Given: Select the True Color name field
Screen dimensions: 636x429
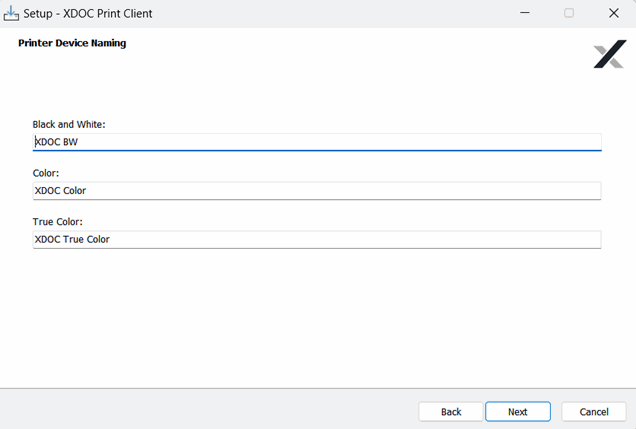Looking at the screenshot, I should 316,239.
